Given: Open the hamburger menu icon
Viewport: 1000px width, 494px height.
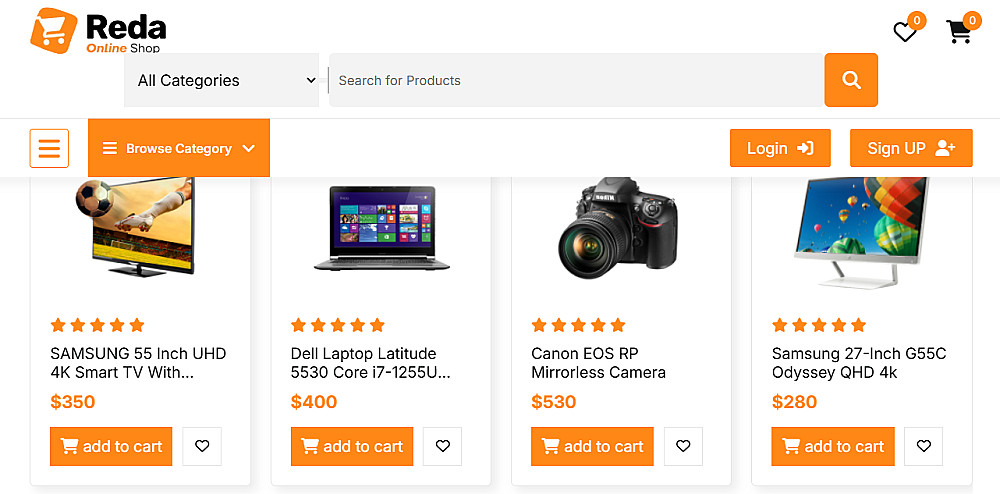Looking at the screenshot, I should tap(49, 148).
